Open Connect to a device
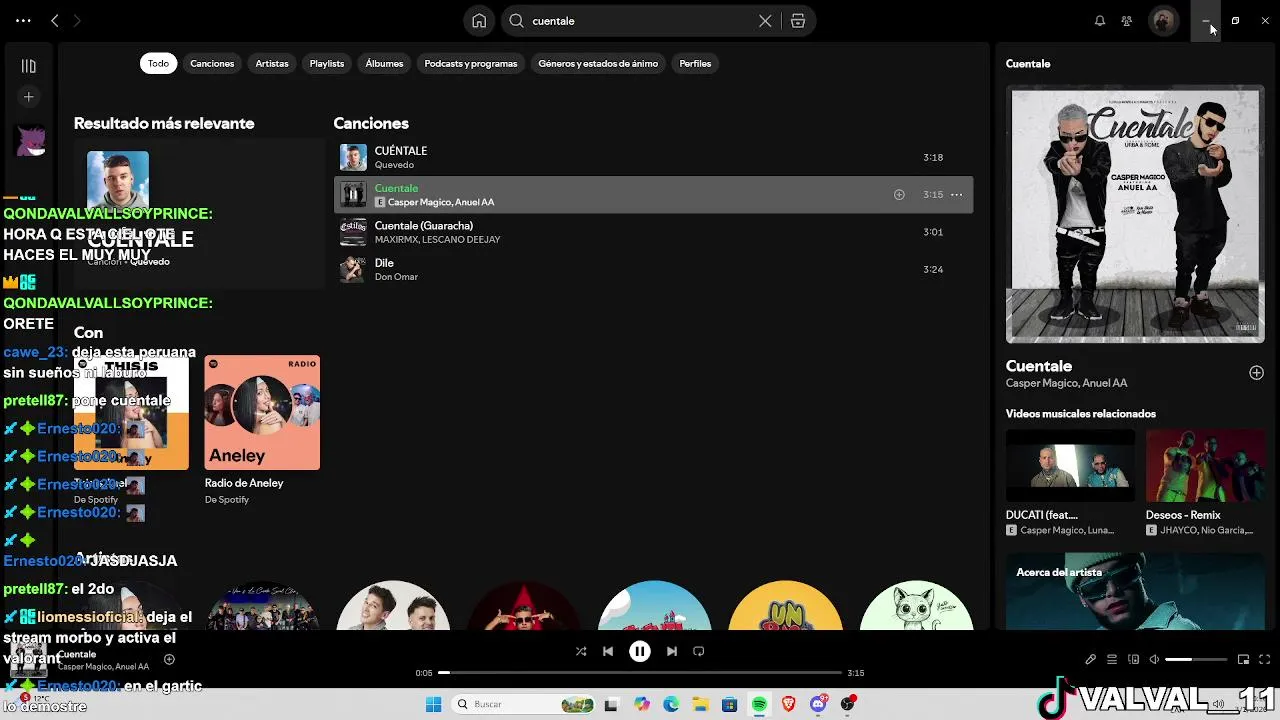 1133,660
